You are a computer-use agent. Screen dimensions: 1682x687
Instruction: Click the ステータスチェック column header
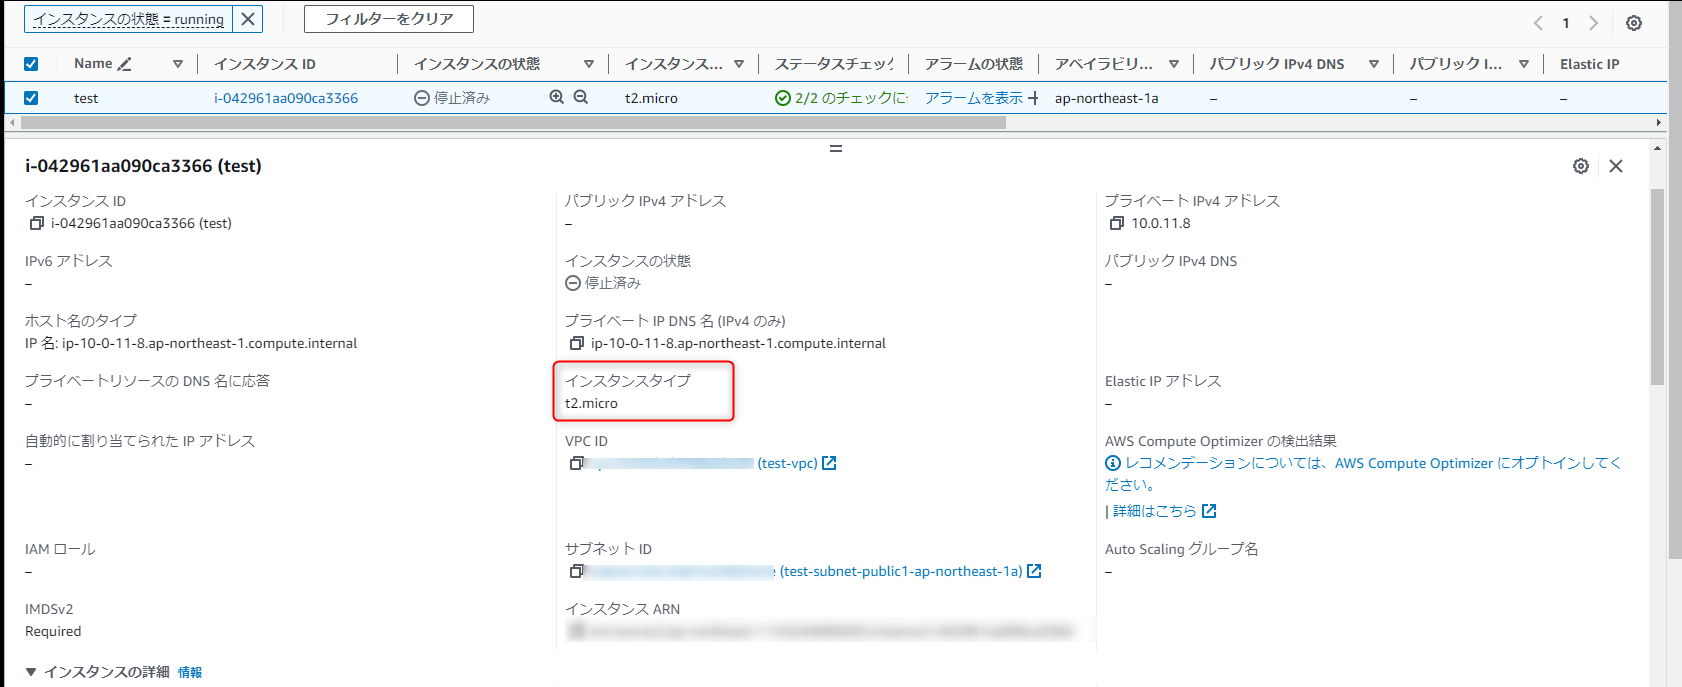834,64
